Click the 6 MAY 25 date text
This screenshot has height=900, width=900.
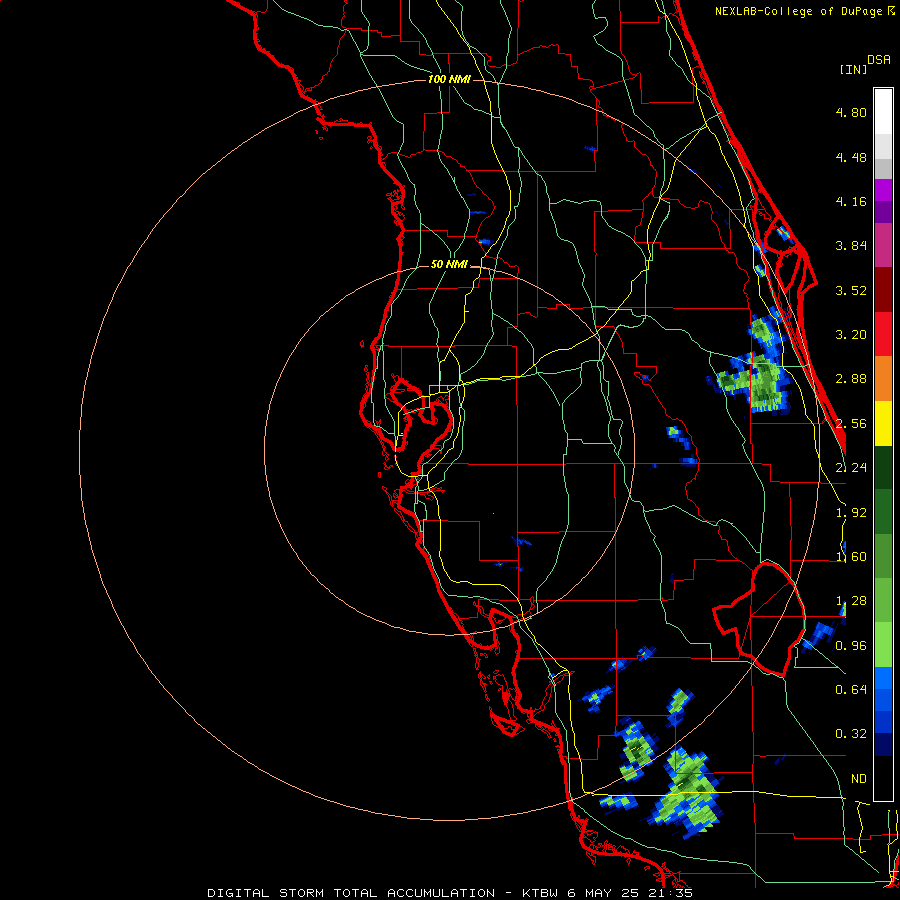tap(603, 893)
